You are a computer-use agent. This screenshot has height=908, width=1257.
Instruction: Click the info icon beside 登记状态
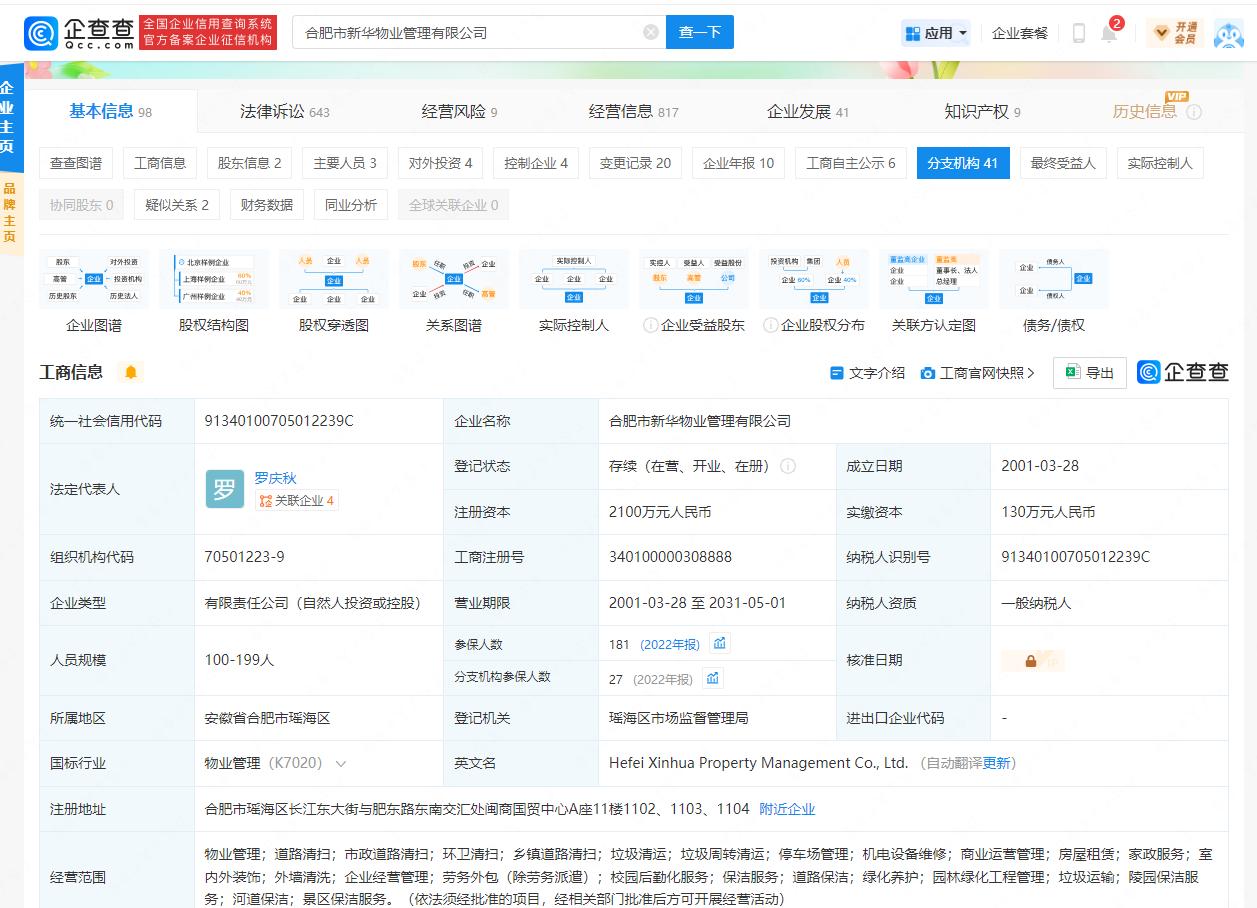(788, 466)
